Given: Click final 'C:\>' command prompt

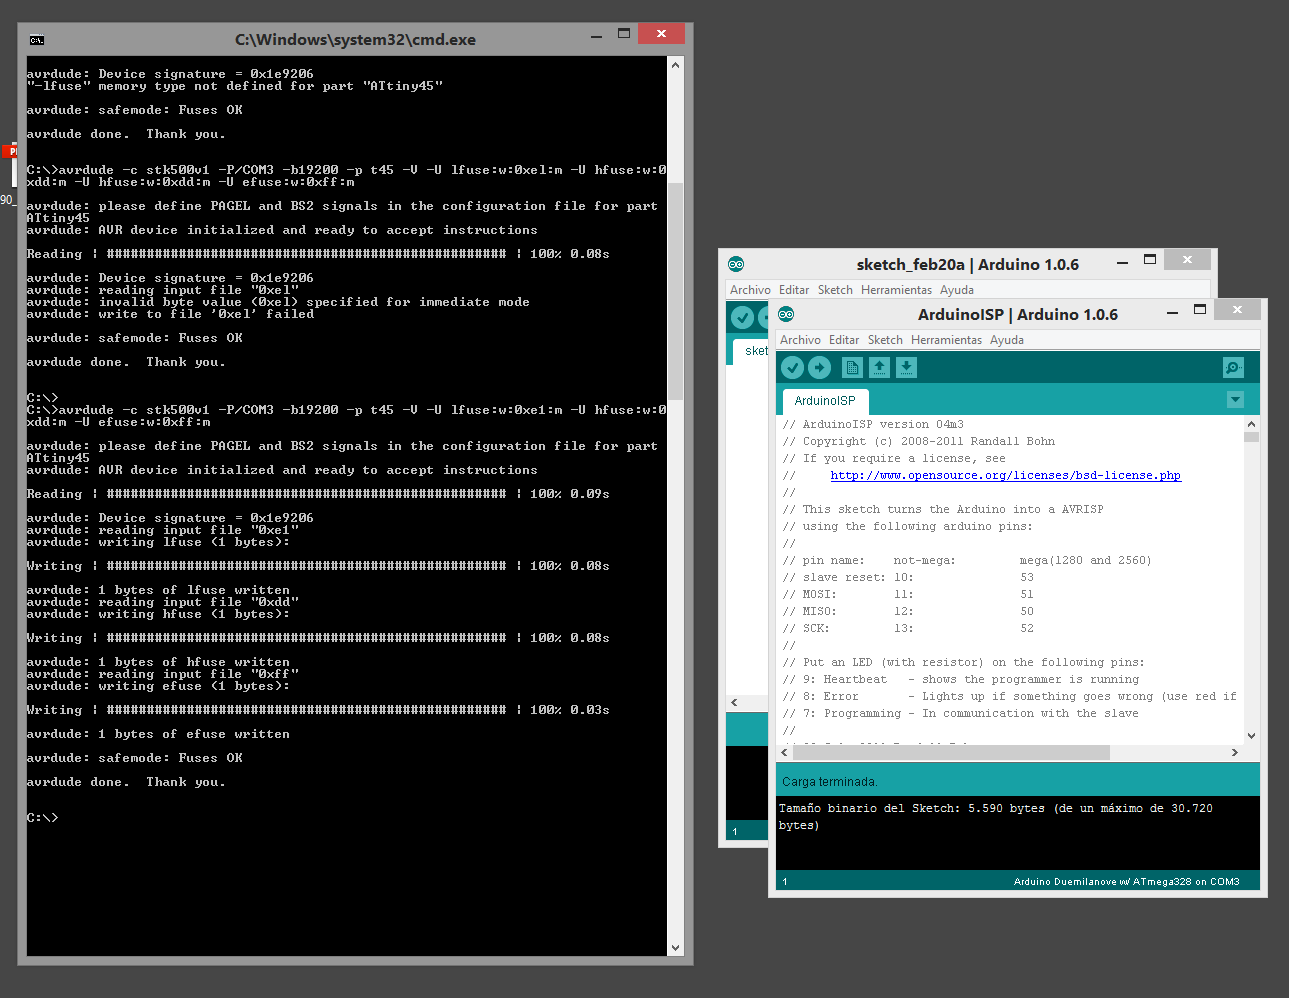Looking at the screenshot, I should pos(42,818).
